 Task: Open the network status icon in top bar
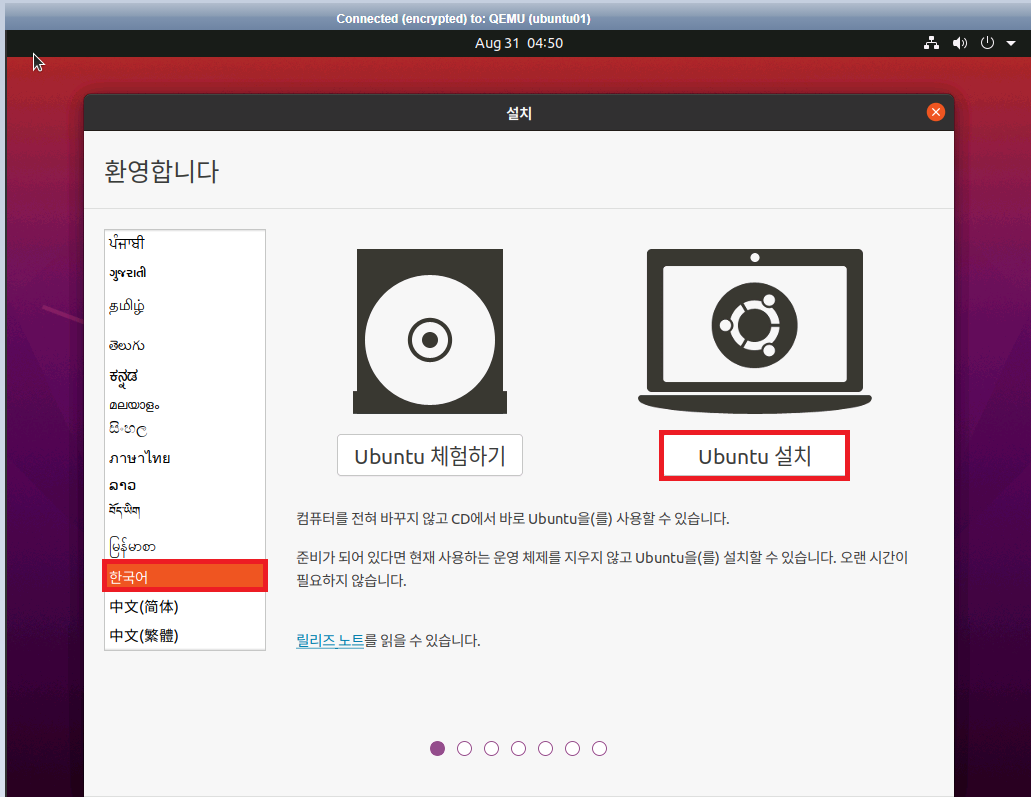[931, 43]
